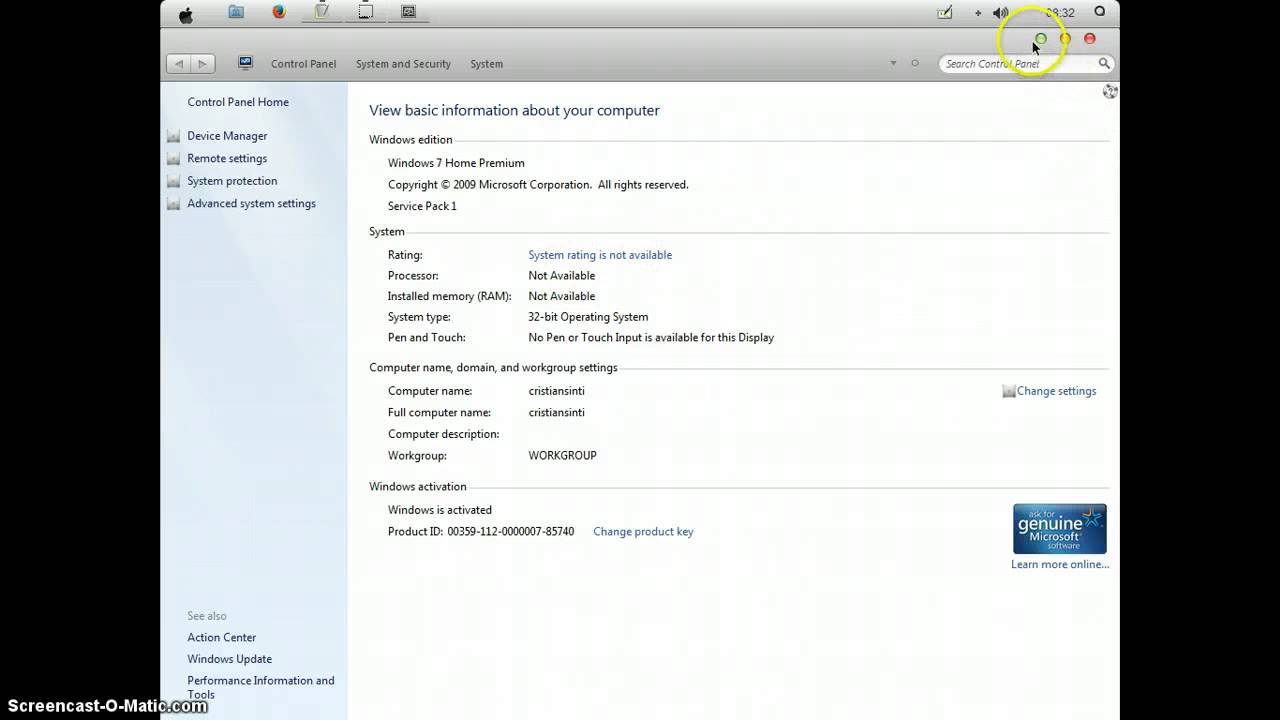Click the shield icon beside Advanced system settings
The image size is (1280, 720).
tap(174, 204)
